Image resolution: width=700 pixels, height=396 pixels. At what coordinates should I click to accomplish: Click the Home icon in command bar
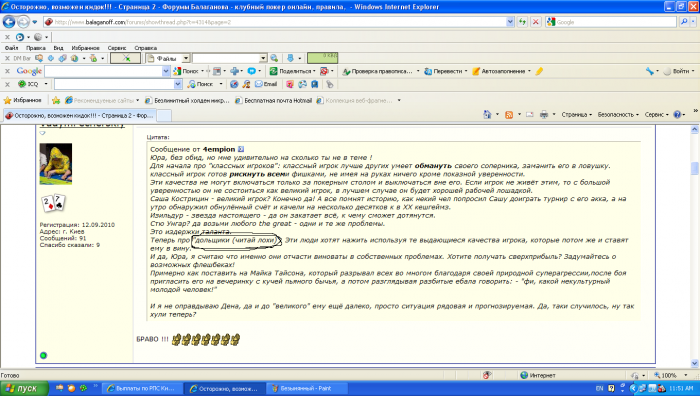tap(487, 115)
